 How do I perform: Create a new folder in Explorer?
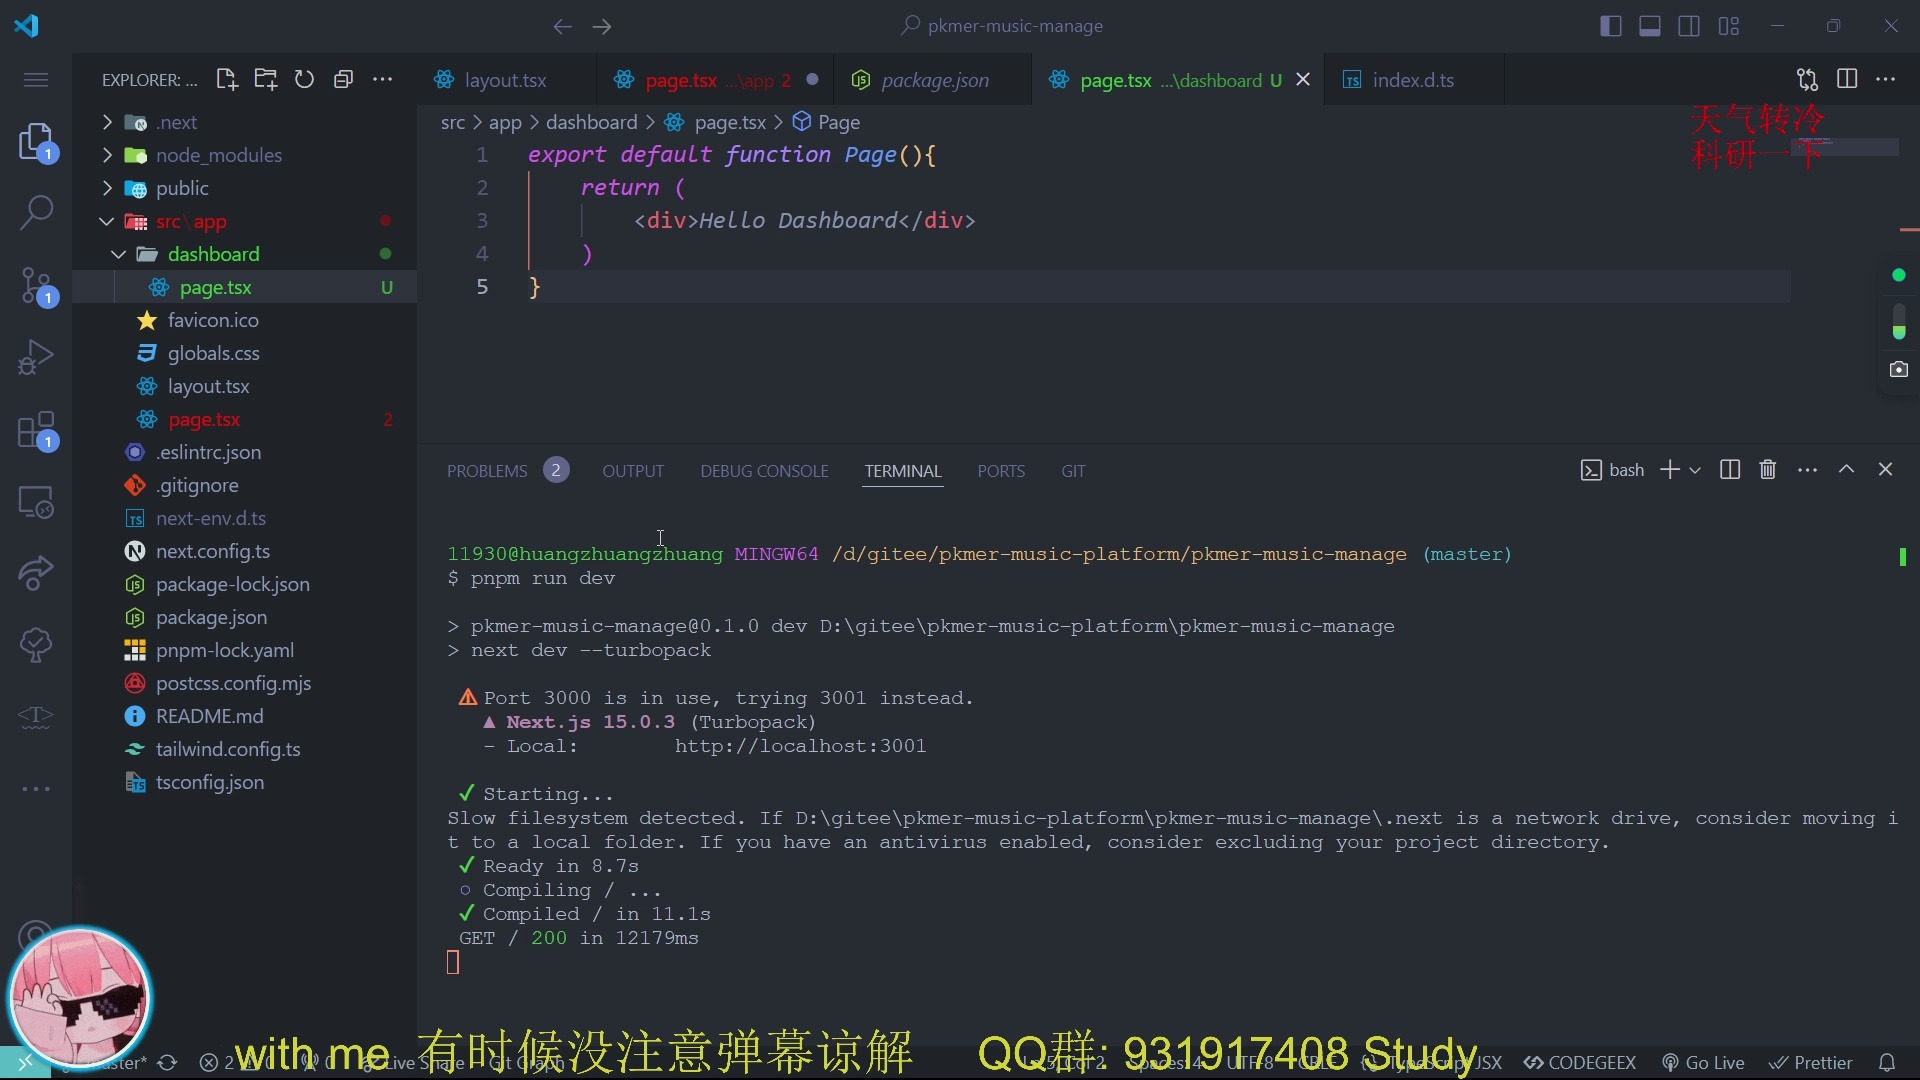[266, 80]
